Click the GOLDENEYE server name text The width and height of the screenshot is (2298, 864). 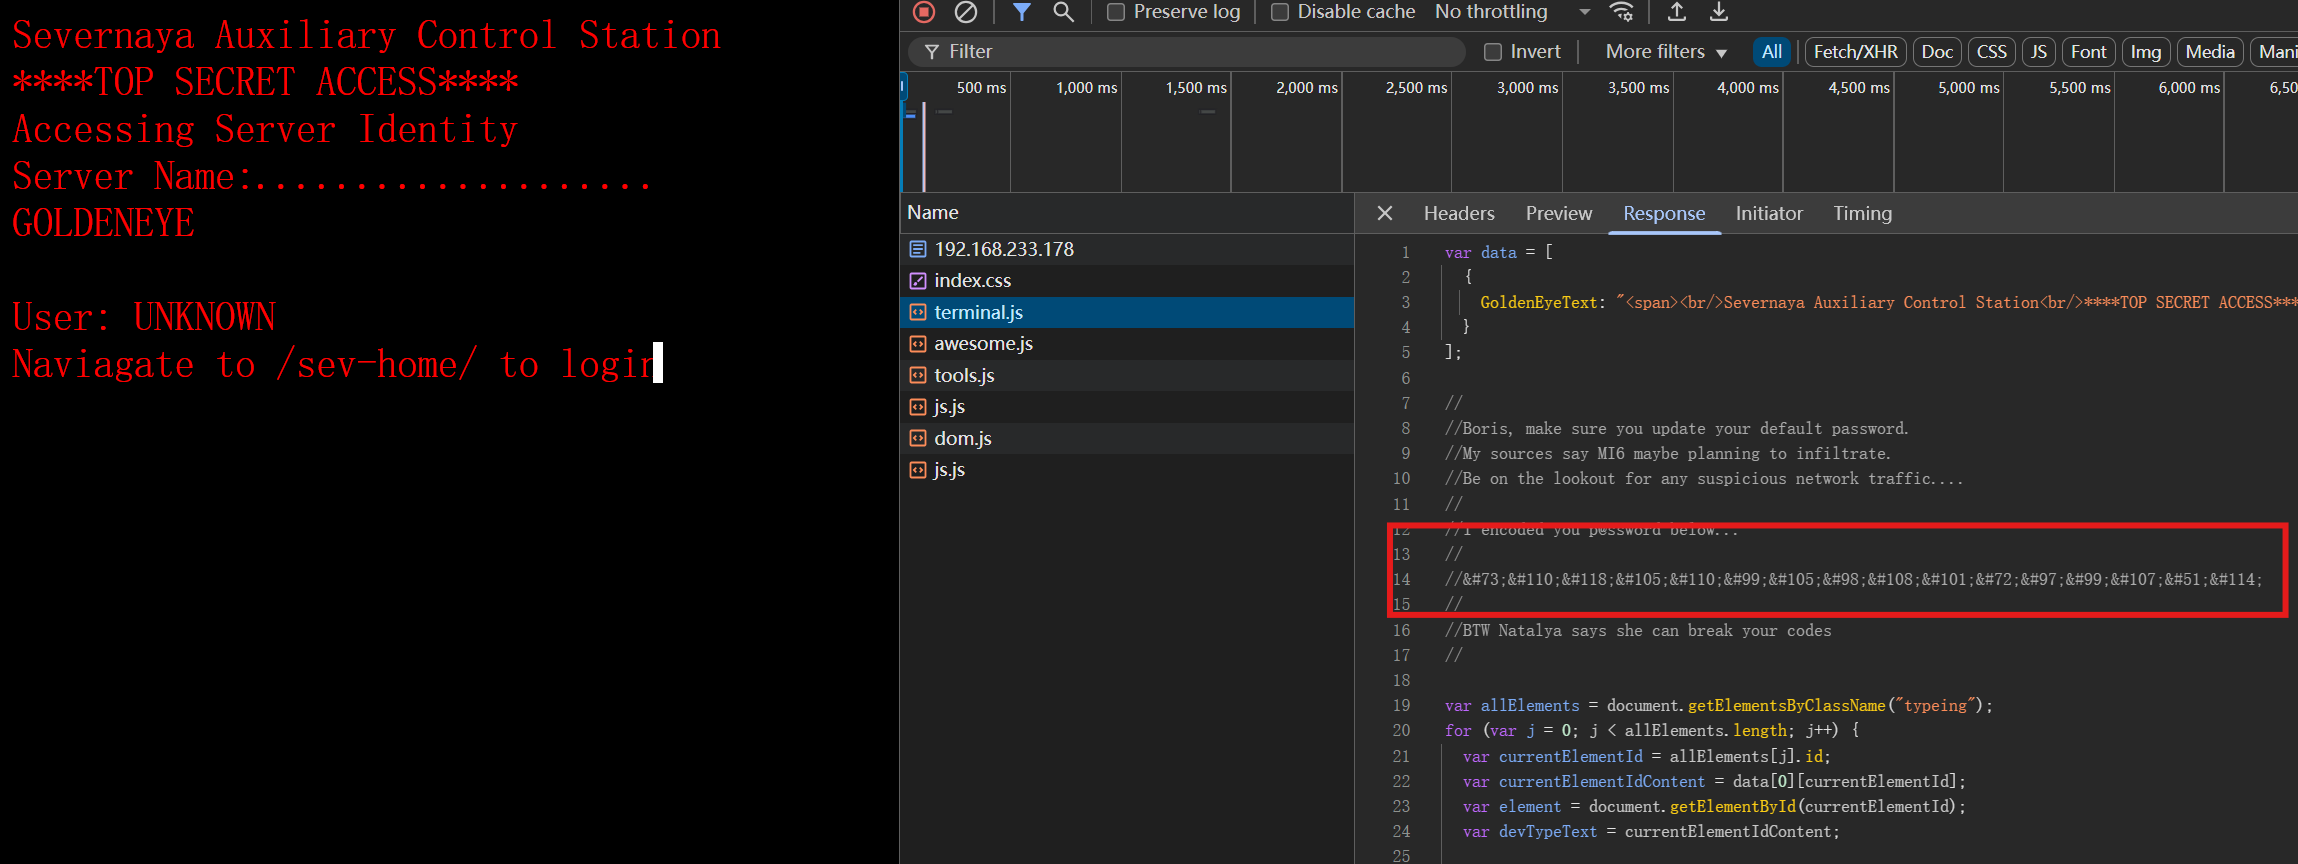click(103, 223)
